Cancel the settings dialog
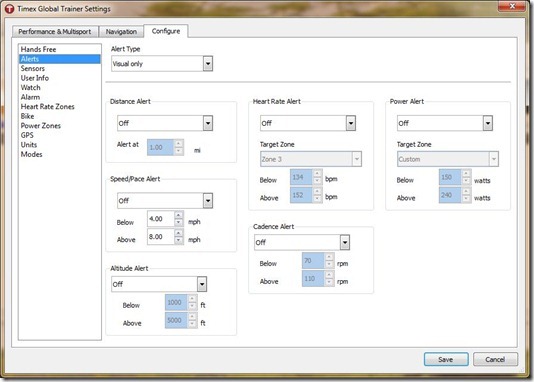This screenshot has height=382, width=534. pos(495,360)
